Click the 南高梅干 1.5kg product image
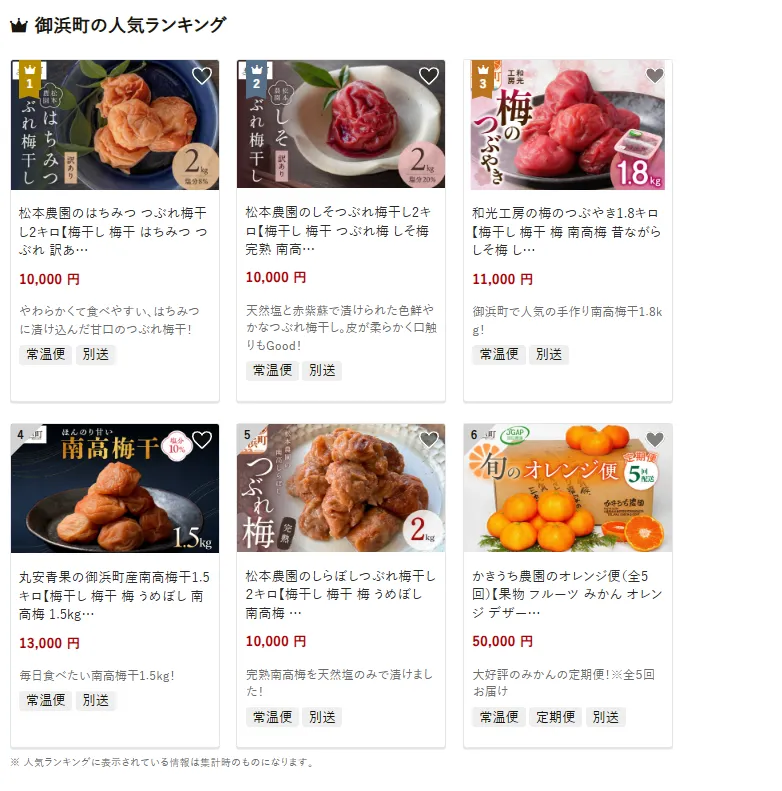 (115, 488)
